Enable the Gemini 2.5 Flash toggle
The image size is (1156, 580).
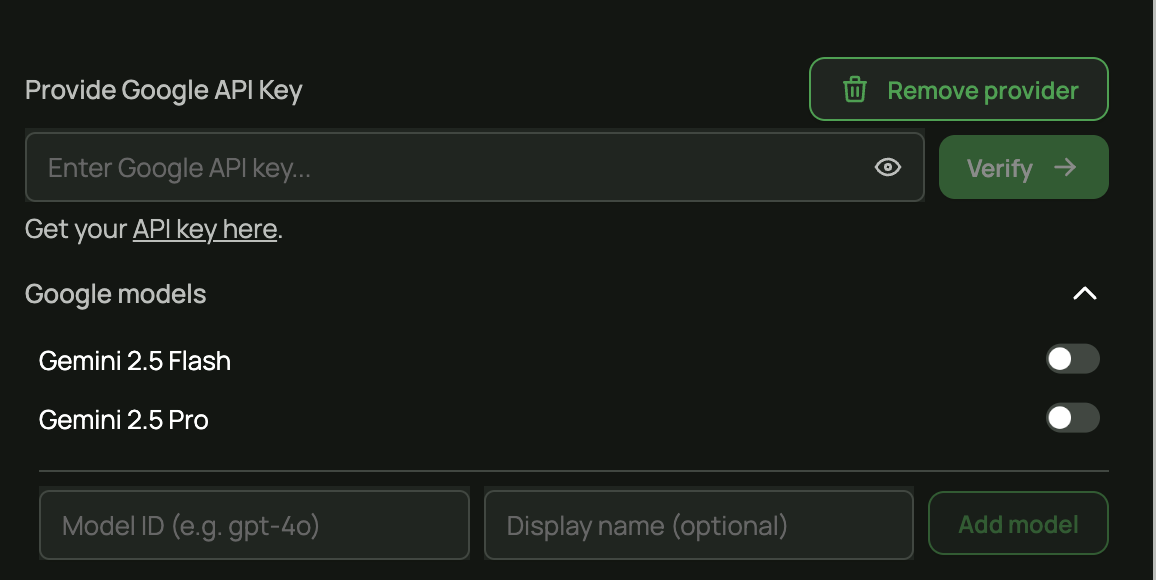pyautogui.click(x=1072, y=359)
